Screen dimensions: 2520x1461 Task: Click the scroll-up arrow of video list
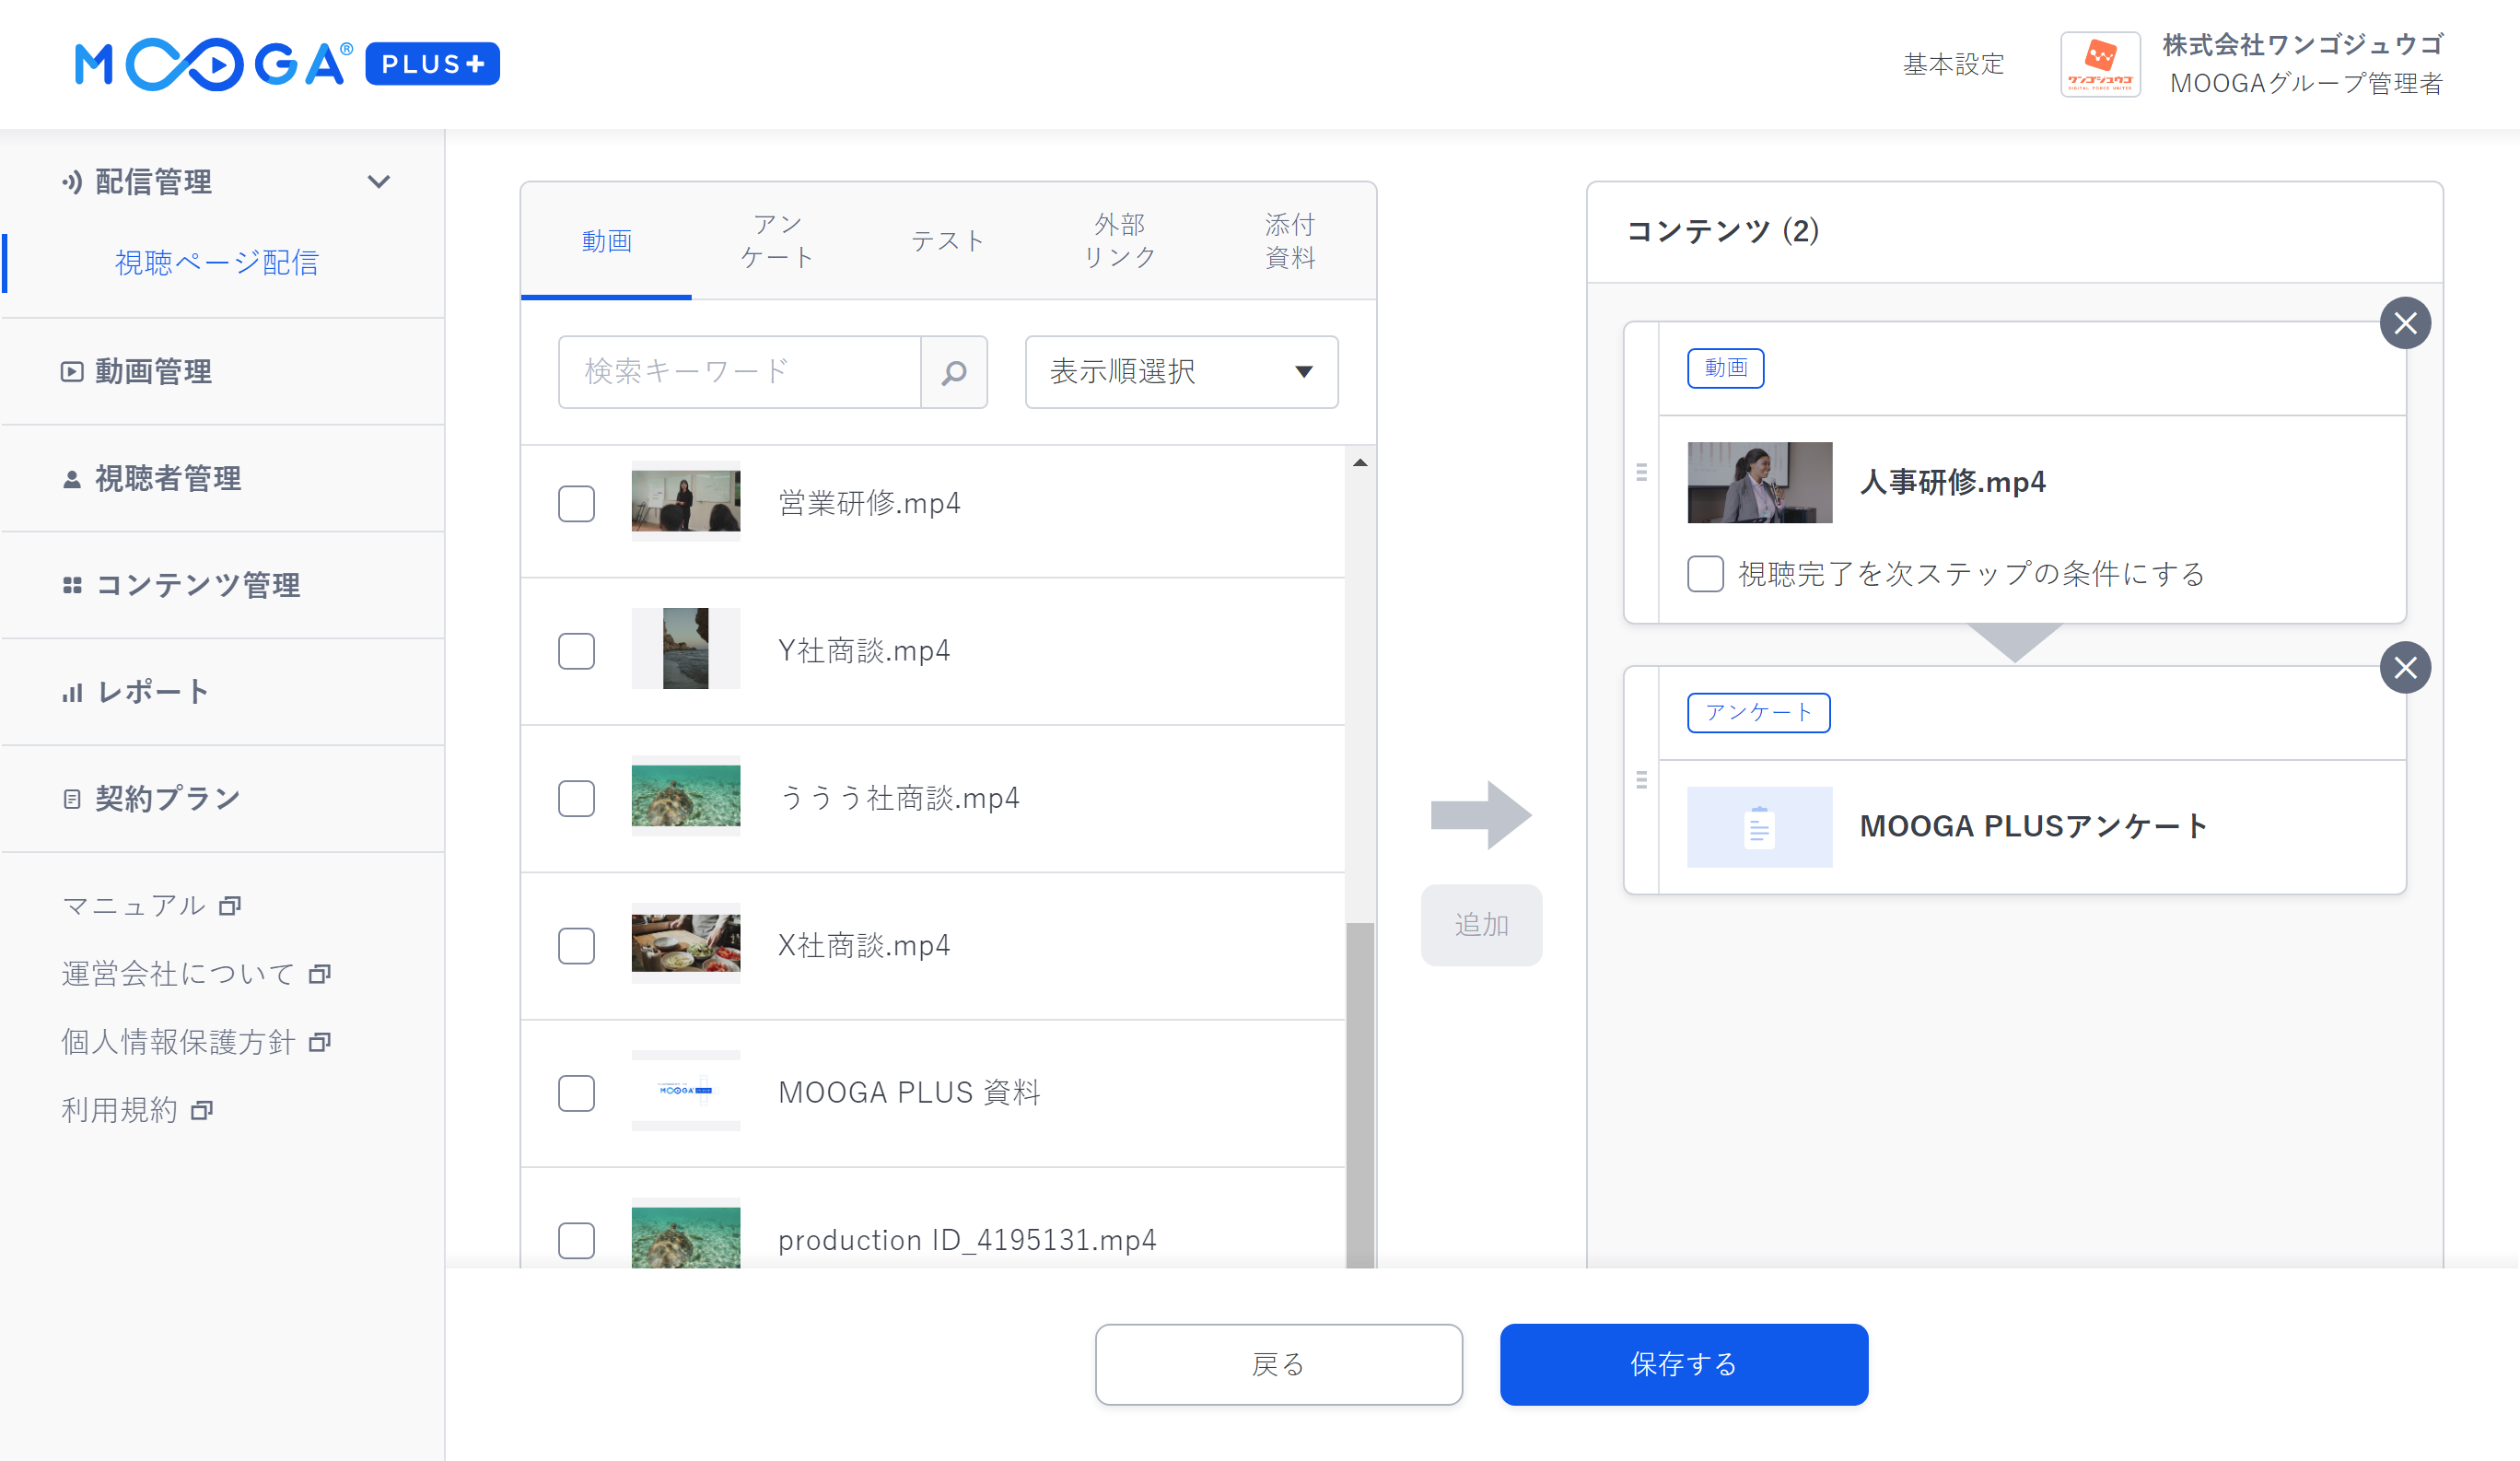click(1359, 463)
